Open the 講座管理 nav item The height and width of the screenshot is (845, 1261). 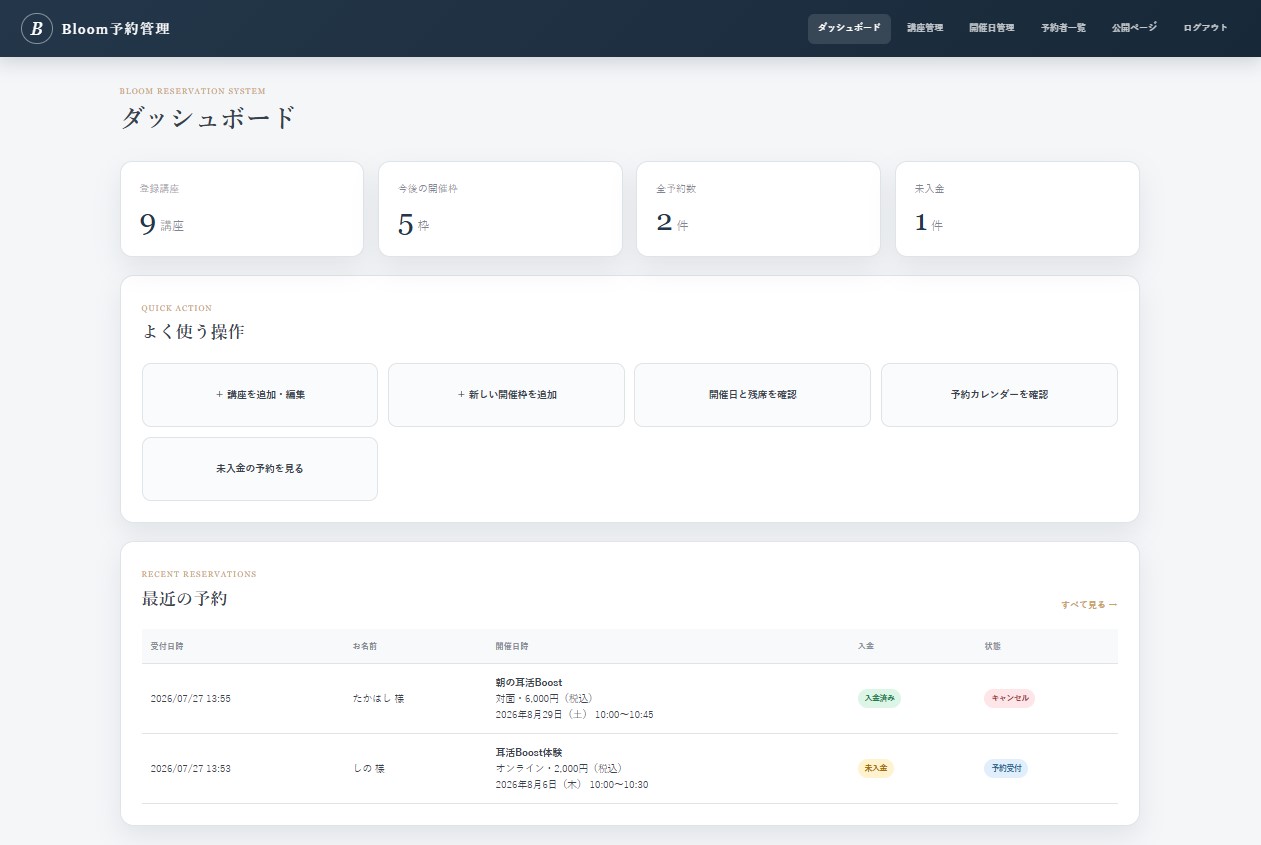click(925, 28)
